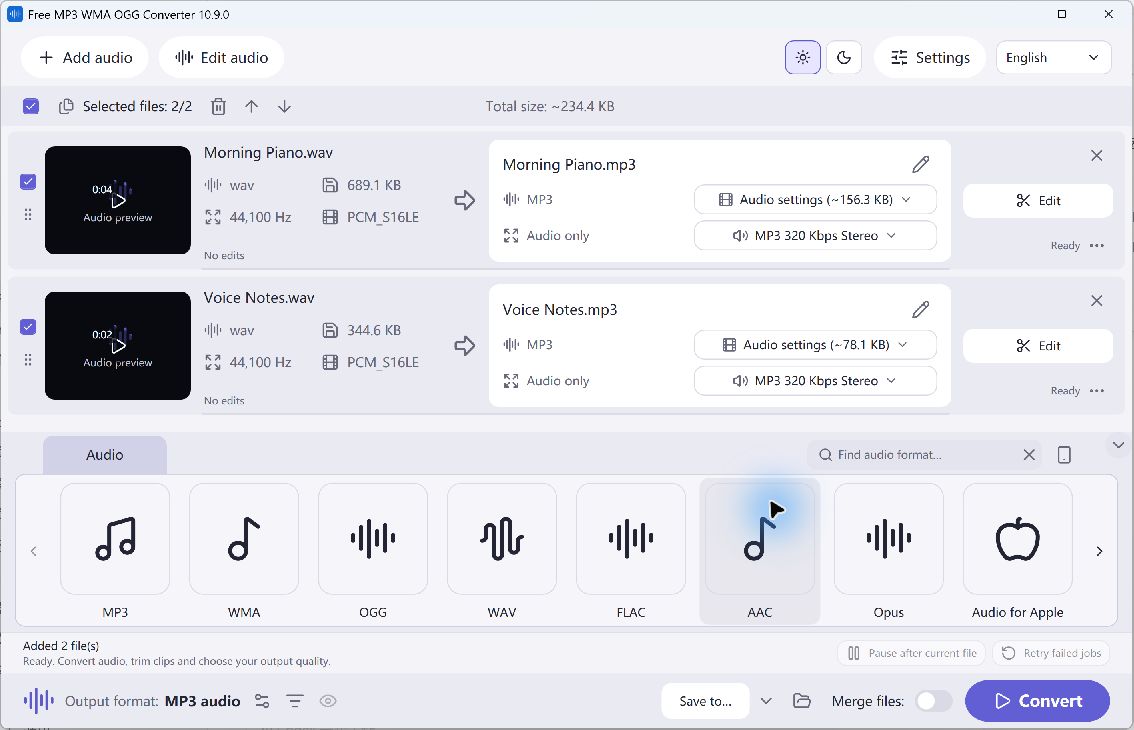Switch to dark theme moon icon
1134x730 pixels.
click(843, 58)
